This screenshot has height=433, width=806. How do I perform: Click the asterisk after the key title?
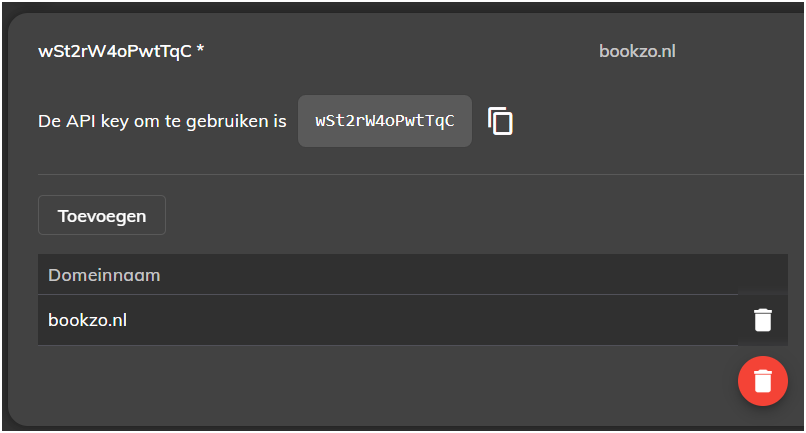pyautogui.click(x=200, y=49)
